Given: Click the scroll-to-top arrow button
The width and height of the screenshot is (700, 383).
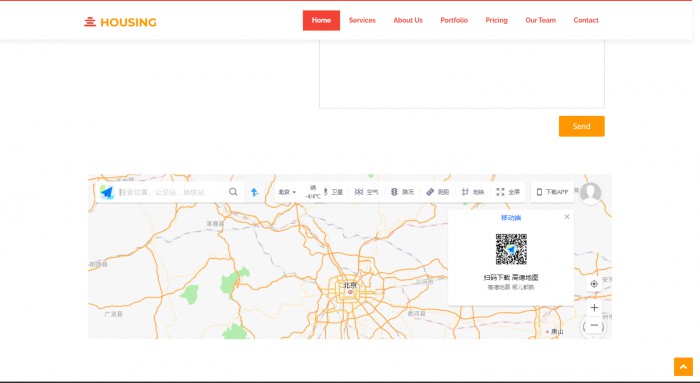Looking at the screenshot, I should (683, 366).
